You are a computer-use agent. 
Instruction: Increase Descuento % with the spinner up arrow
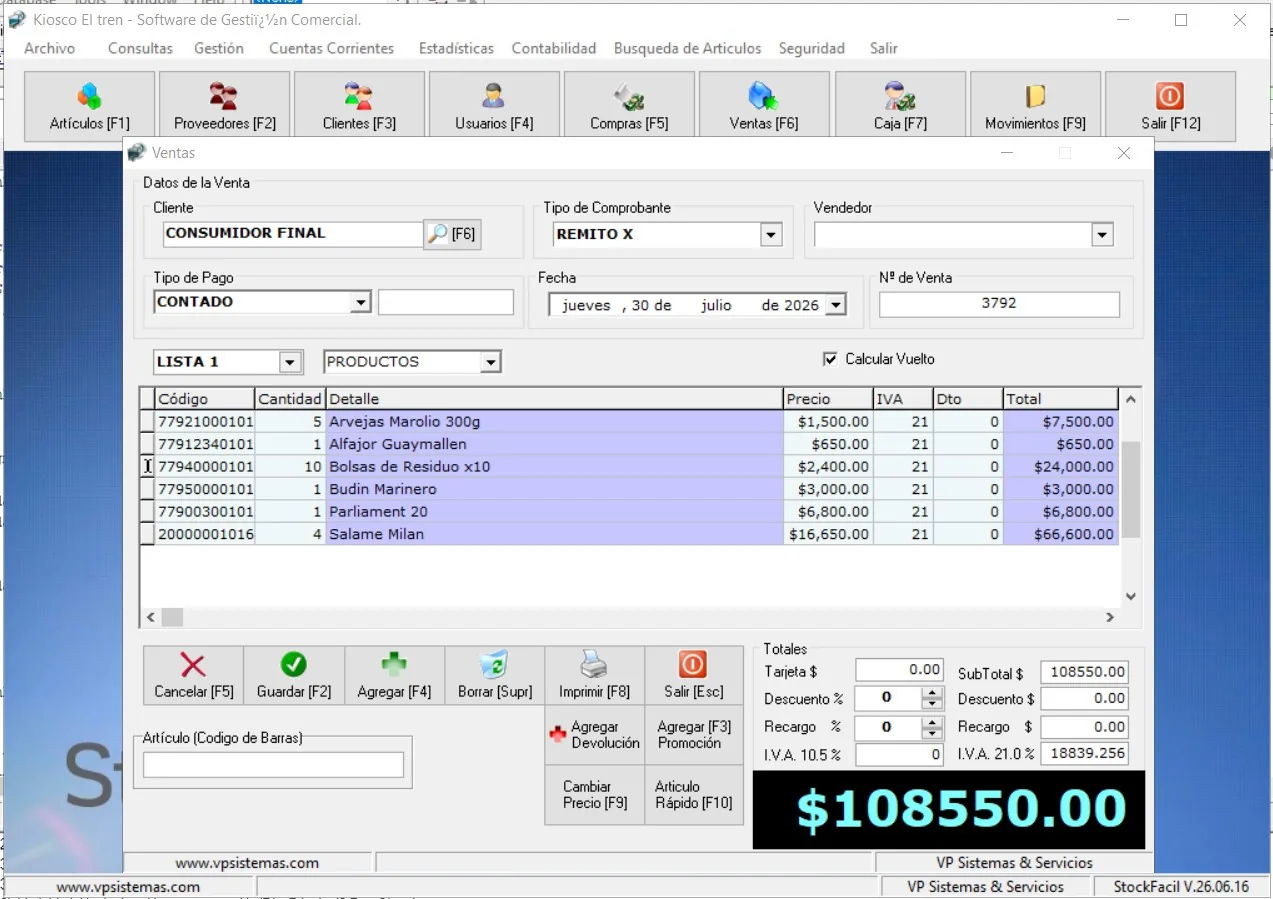click(932, 693)
